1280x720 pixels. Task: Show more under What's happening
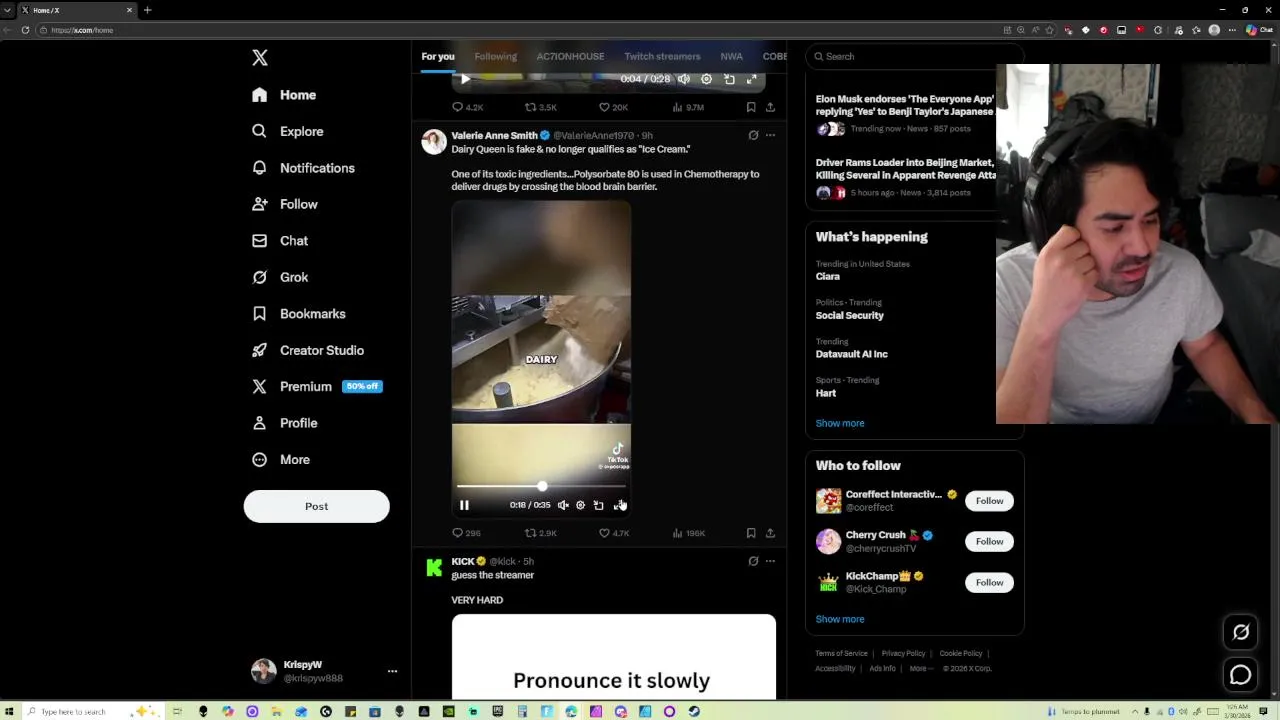point(840,423)
